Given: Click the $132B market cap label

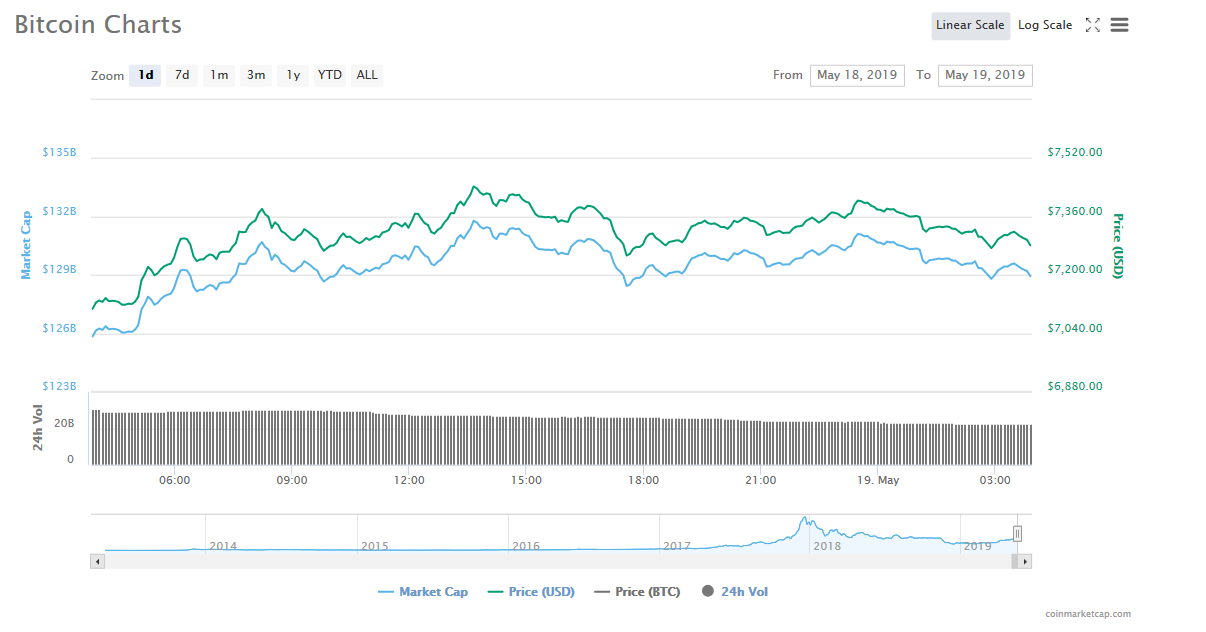Looking at the screenshot, I should (x=59, y=211).
